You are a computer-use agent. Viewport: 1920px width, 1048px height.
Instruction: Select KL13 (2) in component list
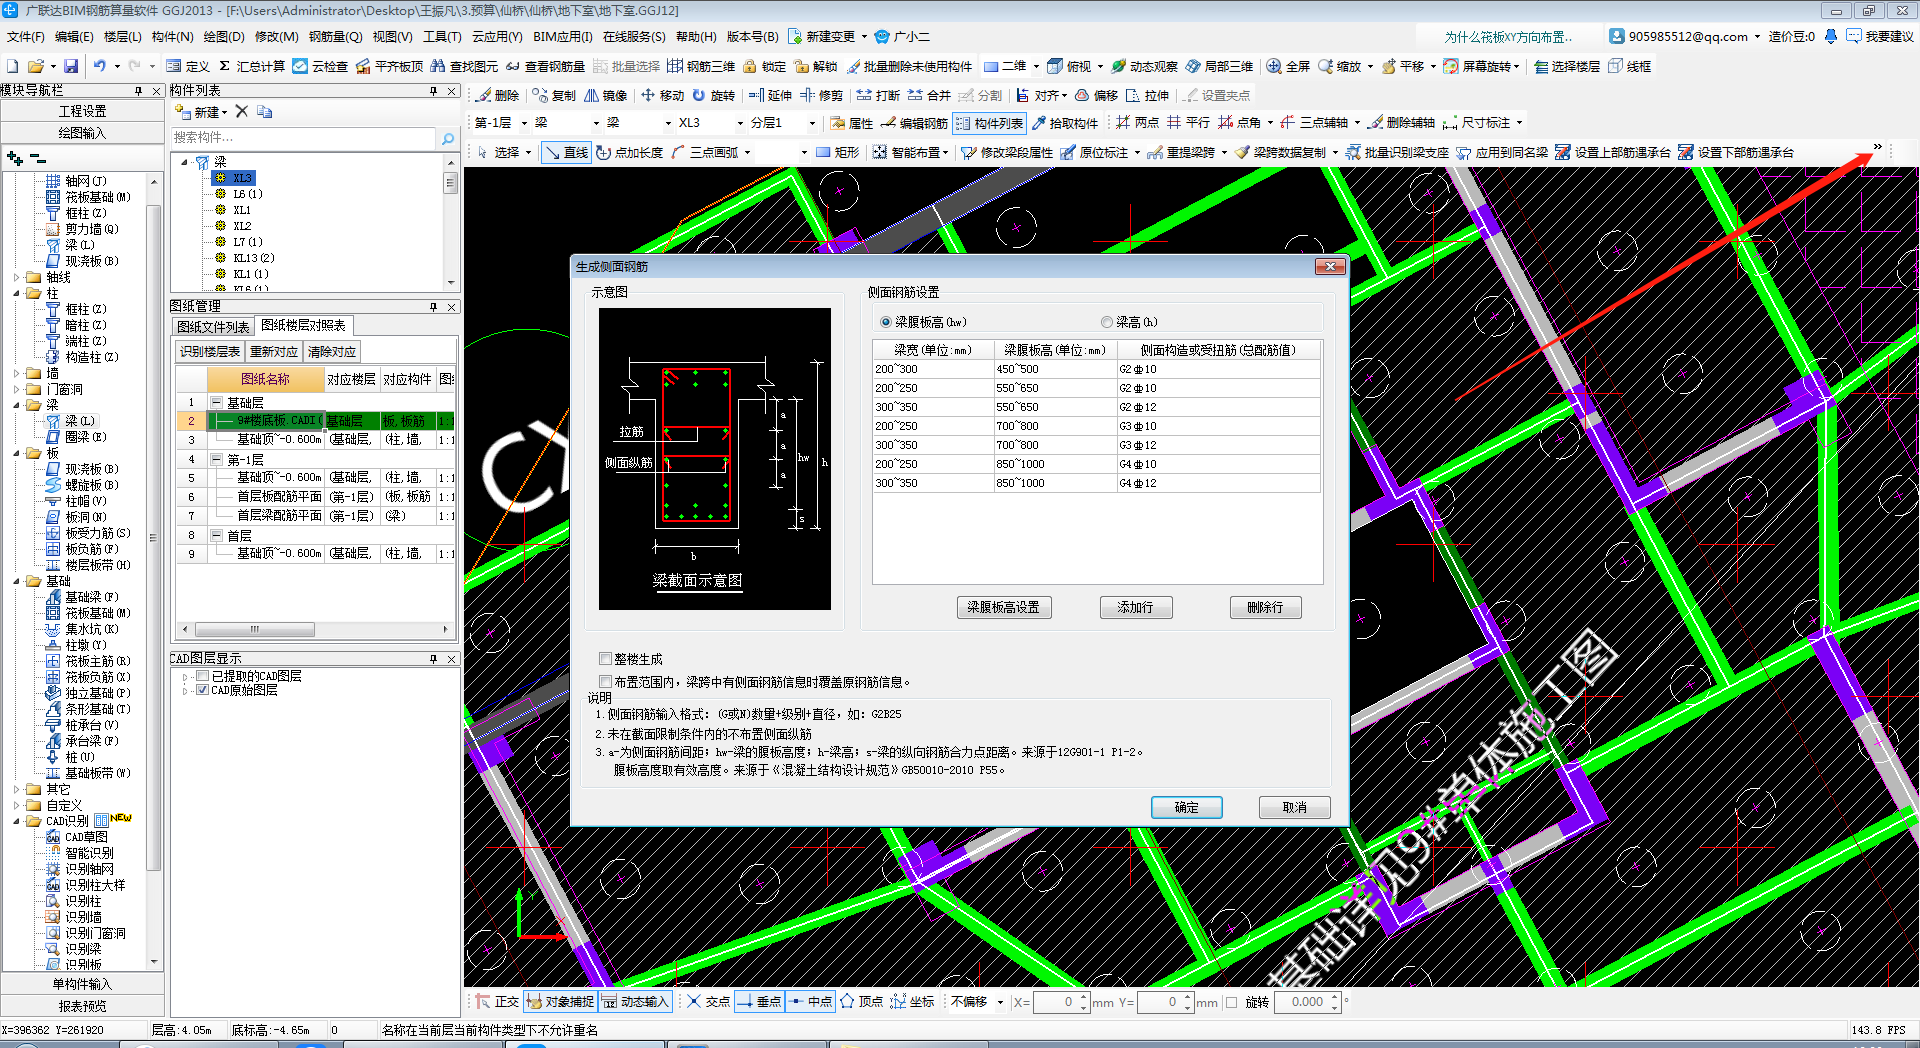[x=253, y=258]
